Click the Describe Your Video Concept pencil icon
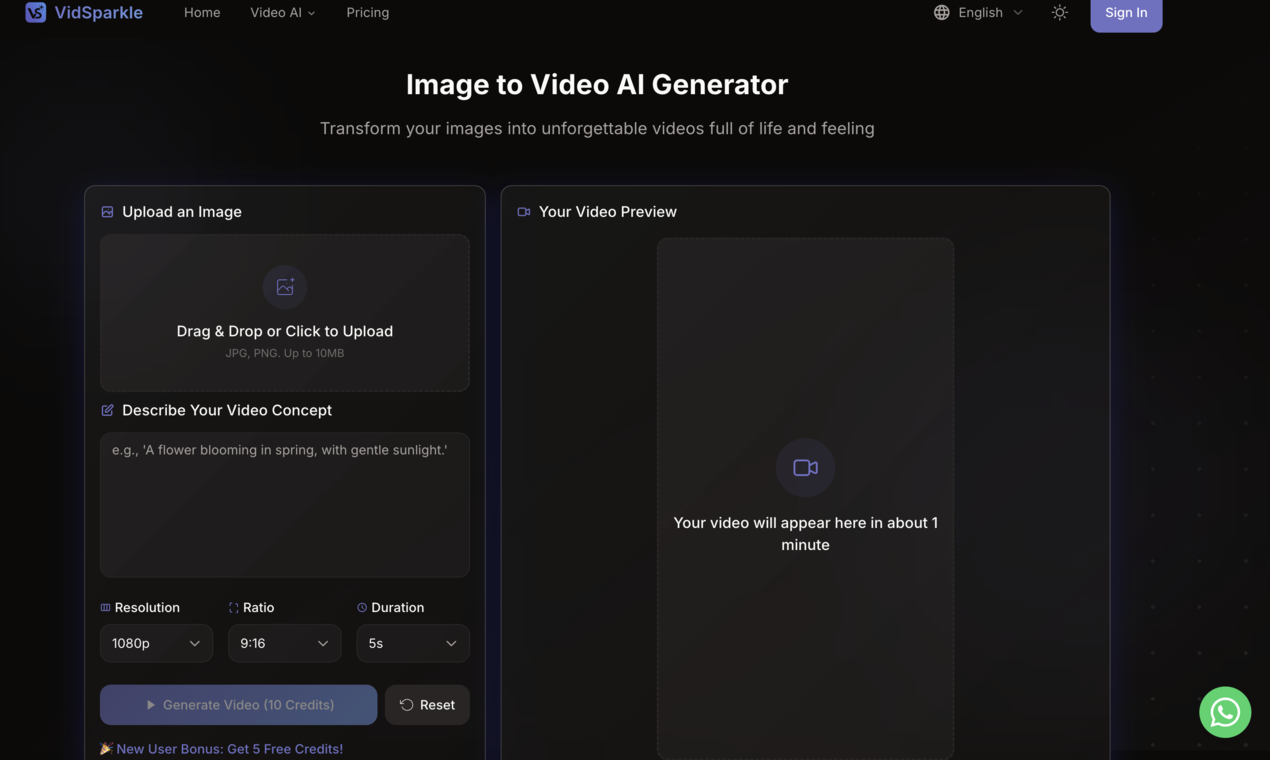 [107, 410]
